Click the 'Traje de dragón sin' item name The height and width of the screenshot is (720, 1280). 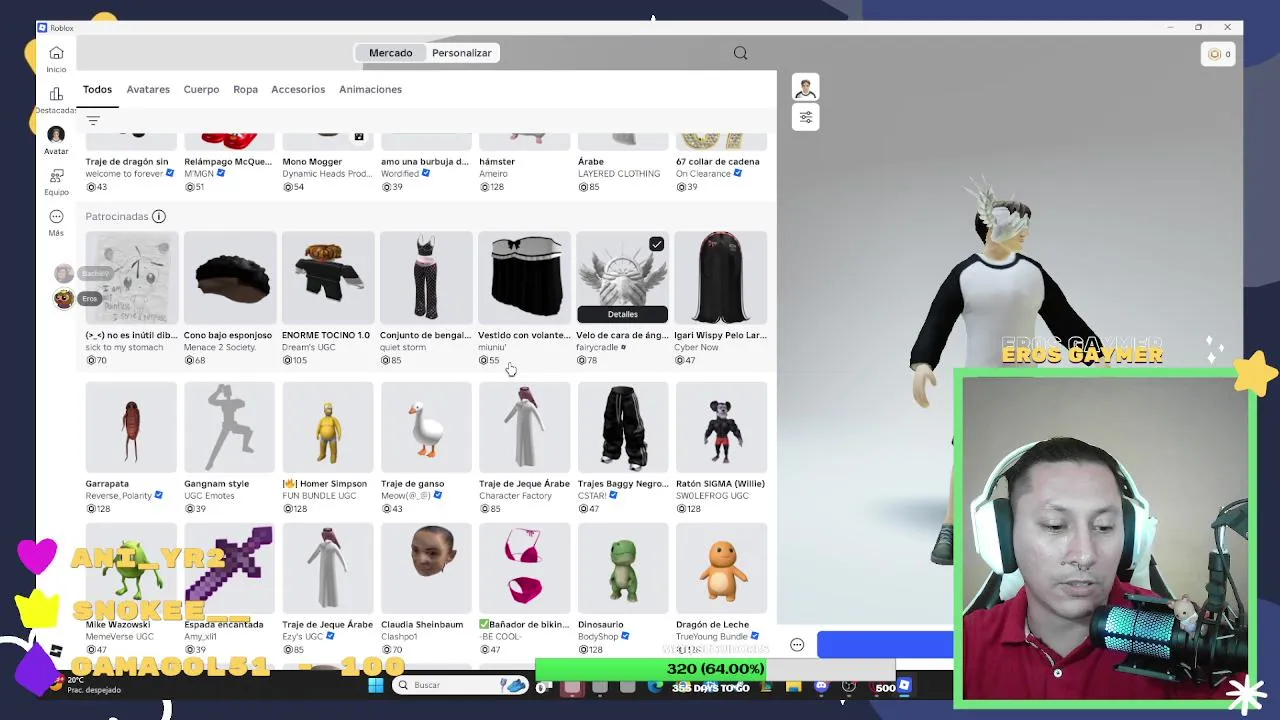127,161
